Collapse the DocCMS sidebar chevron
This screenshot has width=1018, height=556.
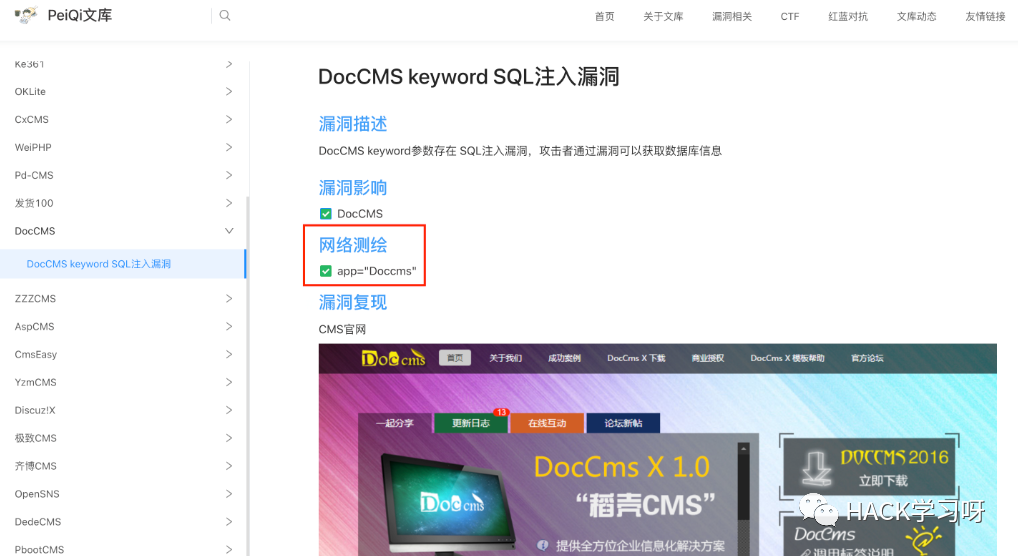point(229,231)
